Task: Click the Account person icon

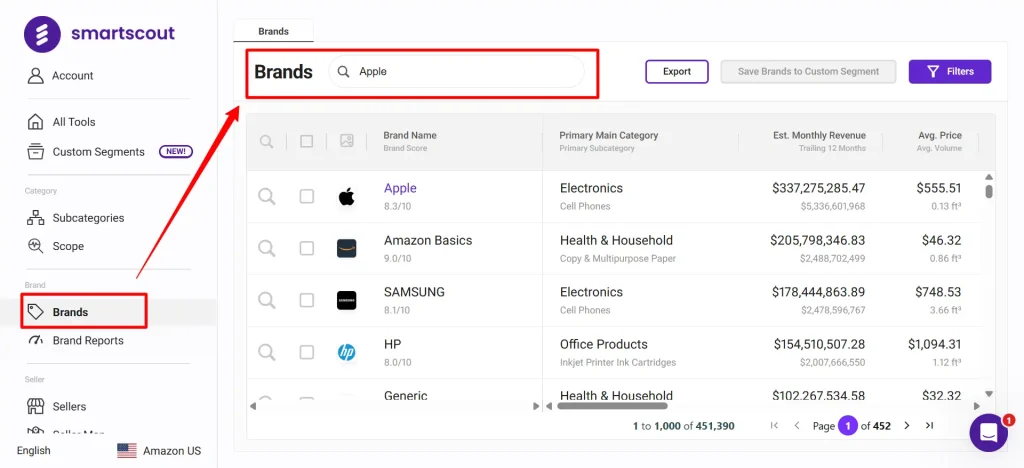Action: (35, 76)
